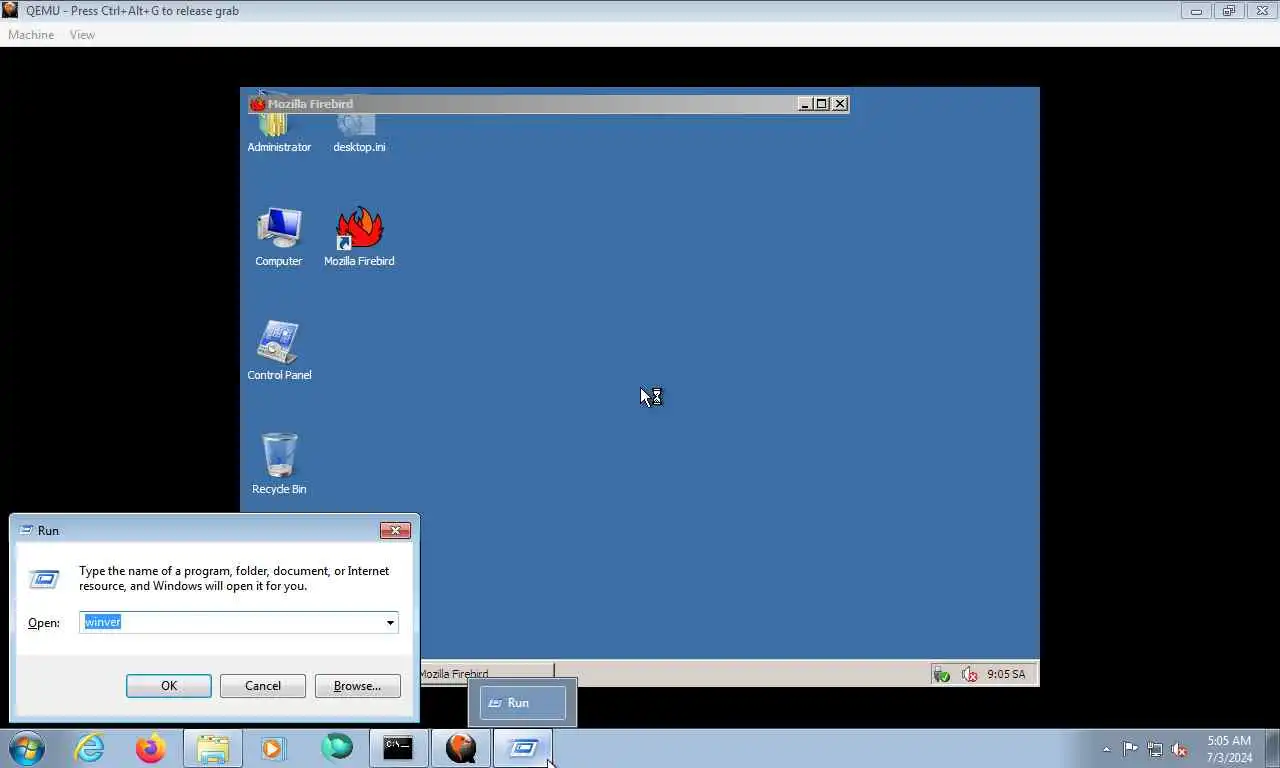
Task: Click the guest security shield tray icon
Action: pyautogui.click(x=941, y=674)
